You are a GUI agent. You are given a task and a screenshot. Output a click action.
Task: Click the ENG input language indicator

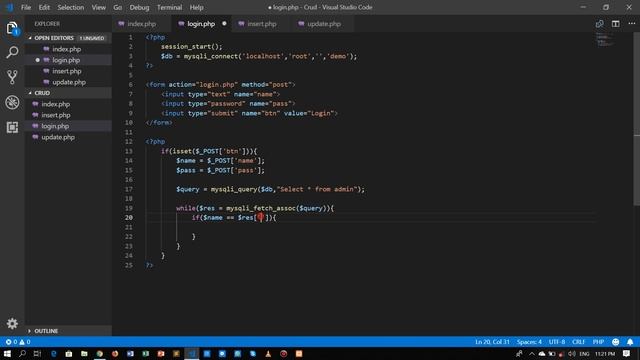pyautogui.click(x=584, y=353)
